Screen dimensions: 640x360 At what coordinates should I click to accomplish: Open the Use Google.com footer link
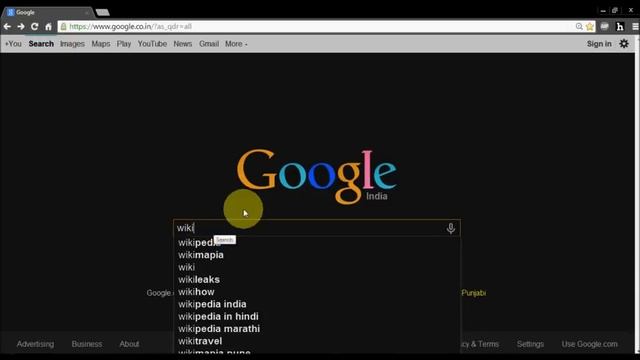(x=589, y=344)
